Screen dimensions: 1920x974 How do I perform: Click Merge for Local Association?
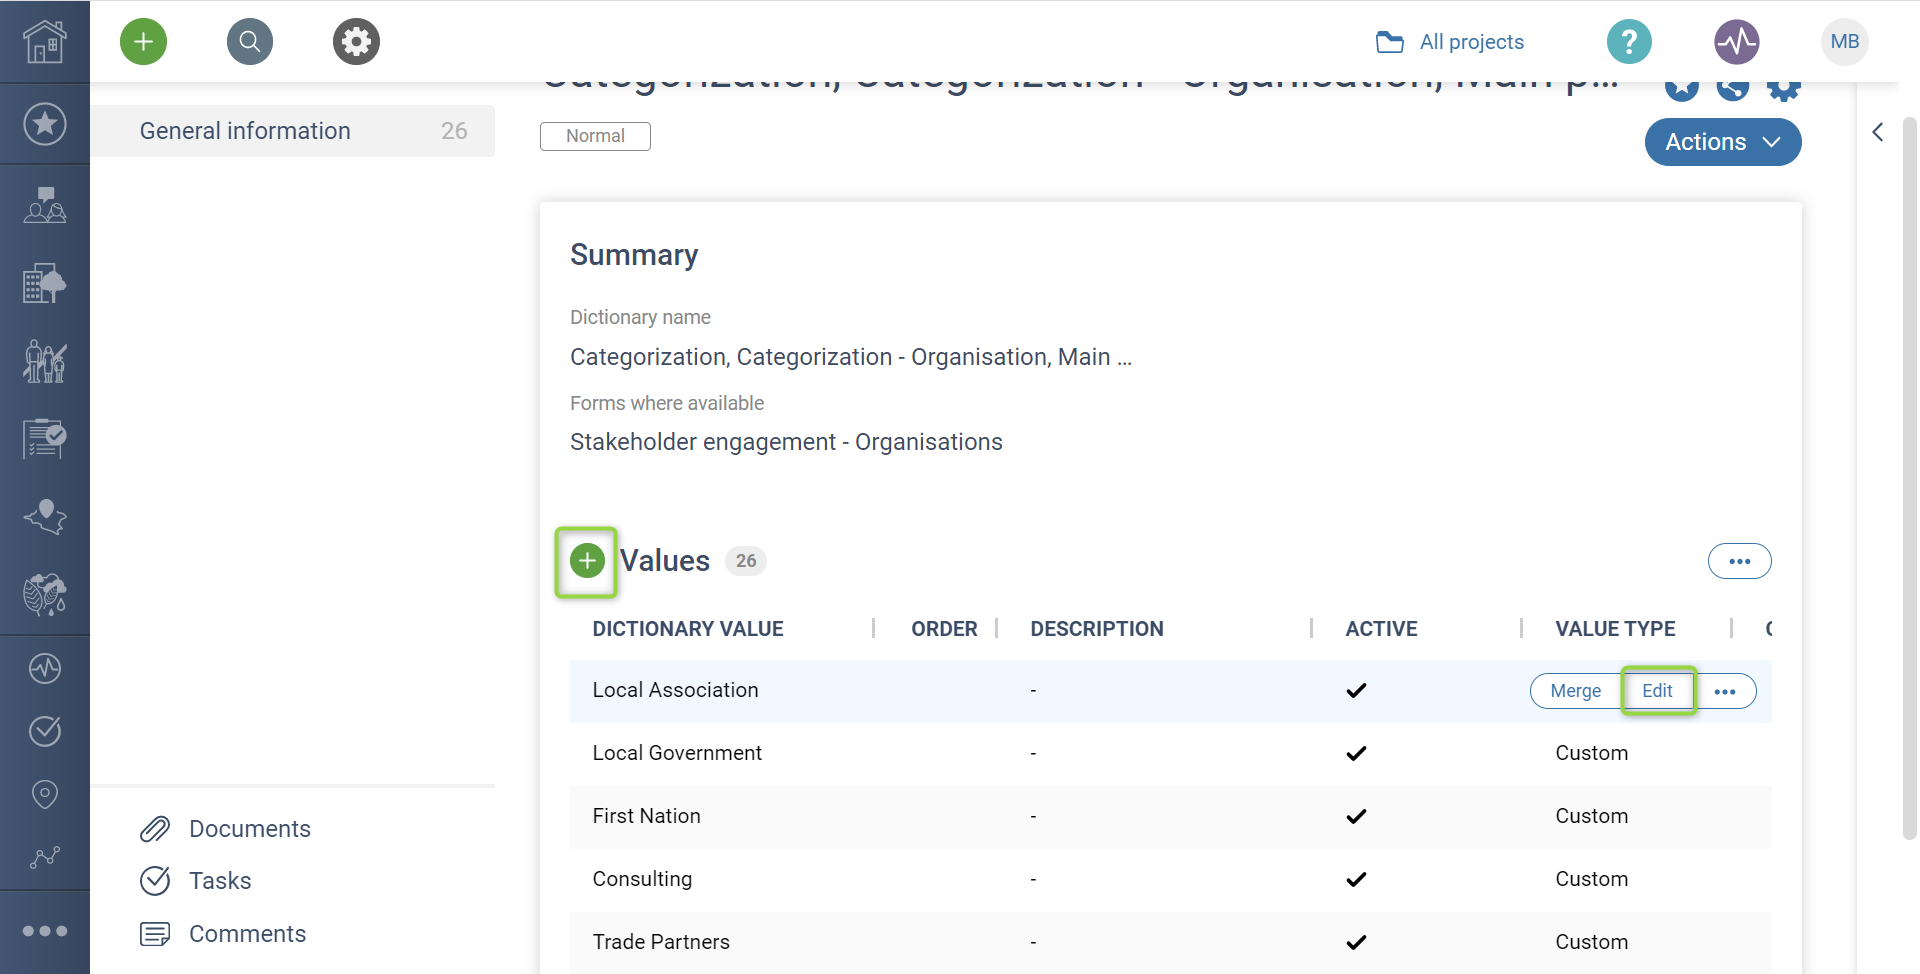(x=1575, y=691)
